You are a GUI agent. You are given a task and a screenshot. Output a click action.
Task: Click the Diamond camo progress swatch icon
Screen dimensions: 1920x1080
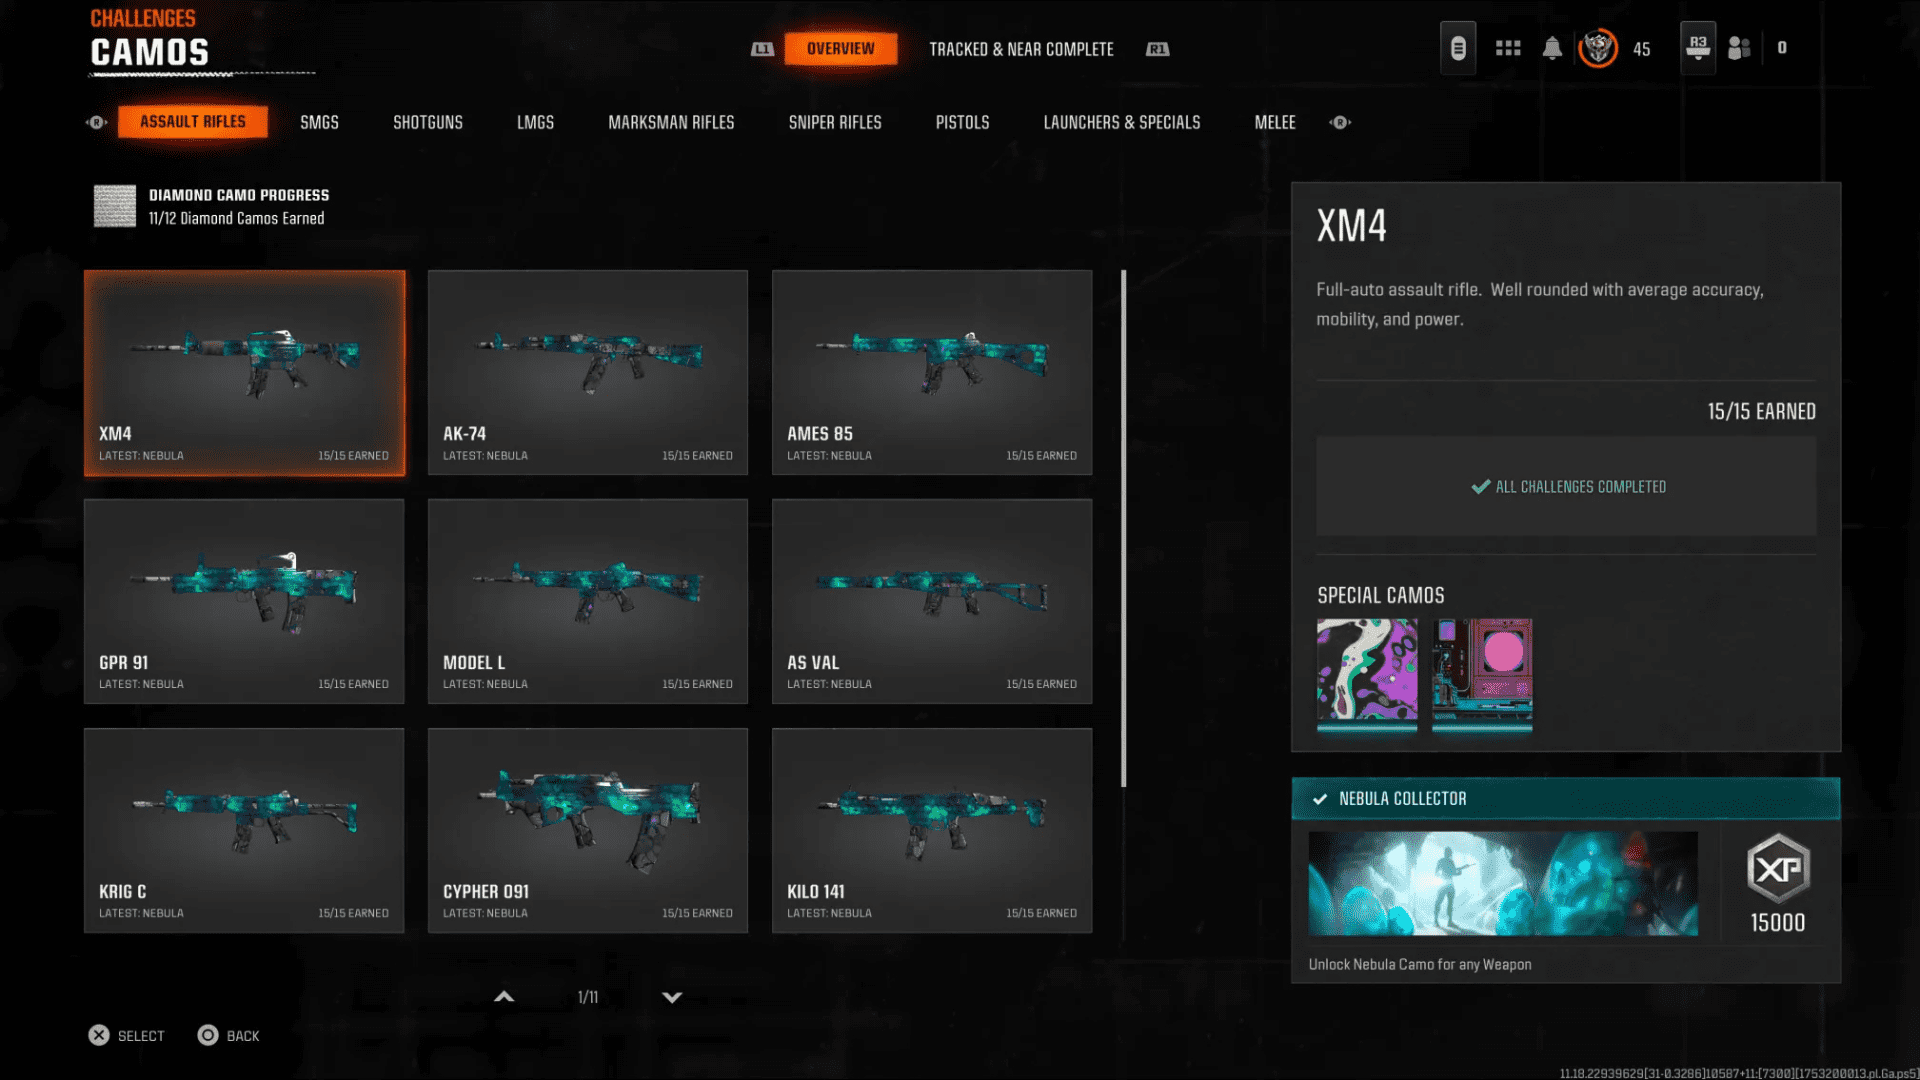(115, 206)
